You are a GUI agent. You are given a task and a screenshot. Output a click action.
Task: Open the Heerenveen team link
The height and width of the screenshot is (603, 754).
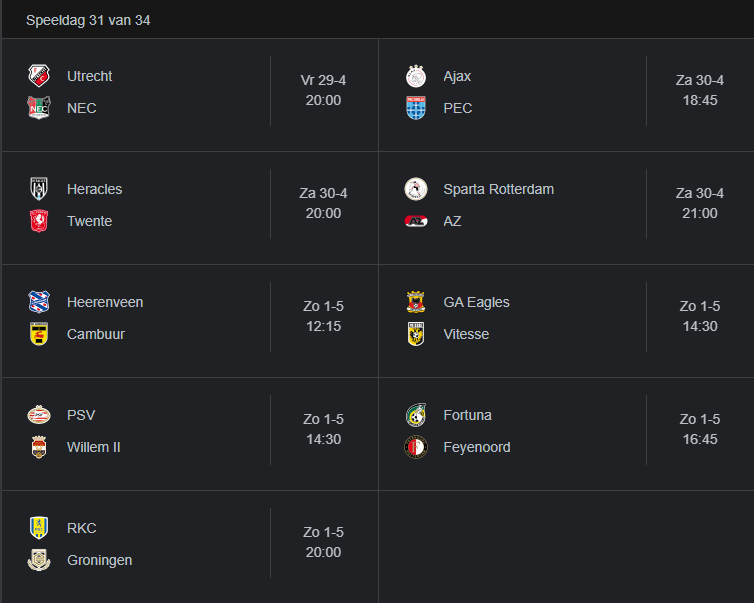pyautogui.click(x=105, y=302)
